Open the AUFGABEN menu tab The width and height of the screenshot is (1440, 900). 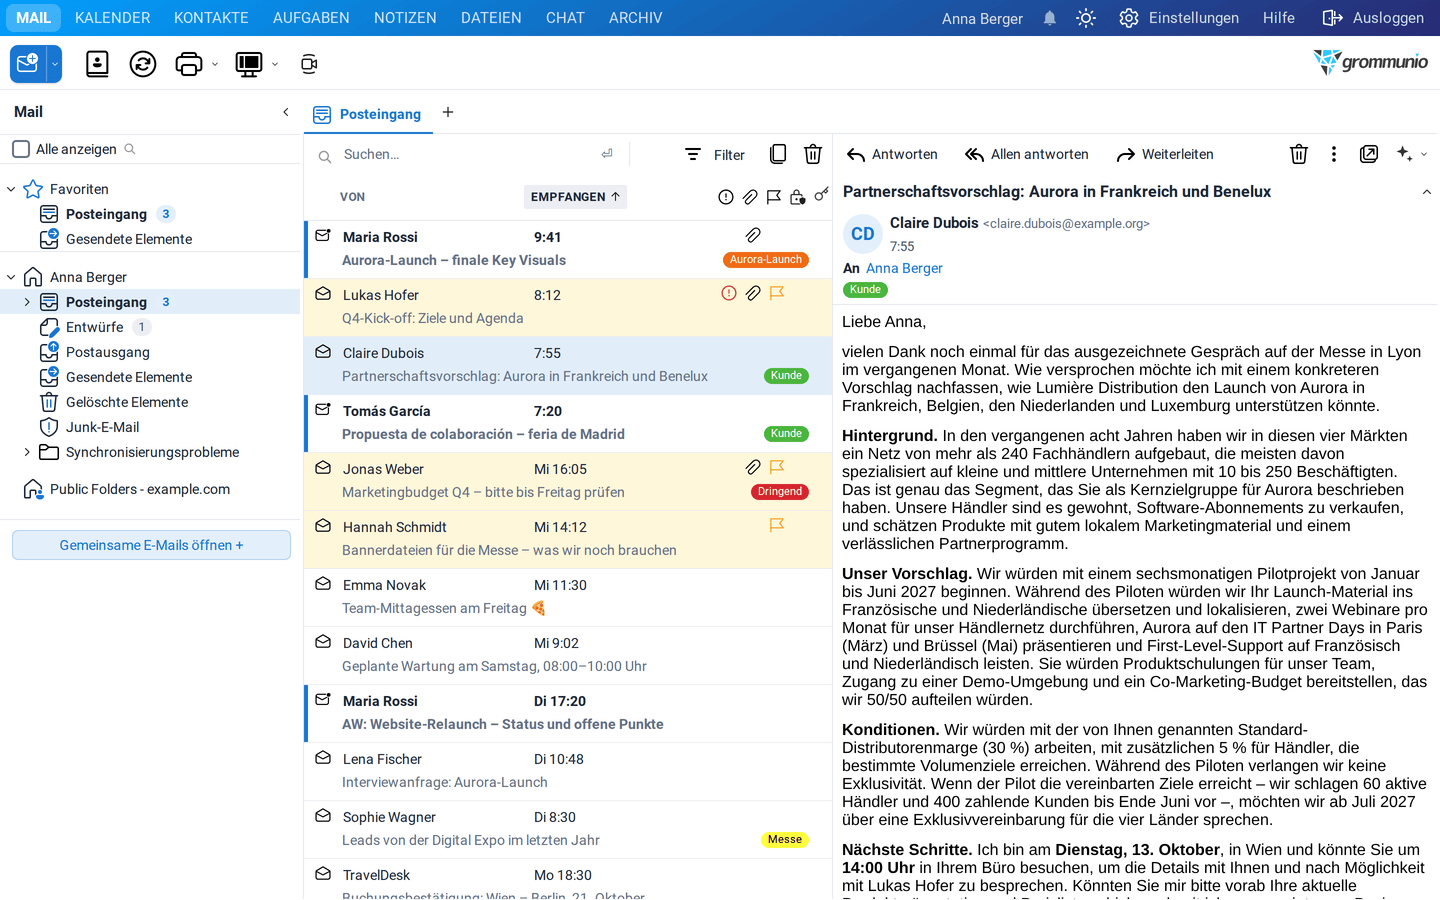coord(311,18)
